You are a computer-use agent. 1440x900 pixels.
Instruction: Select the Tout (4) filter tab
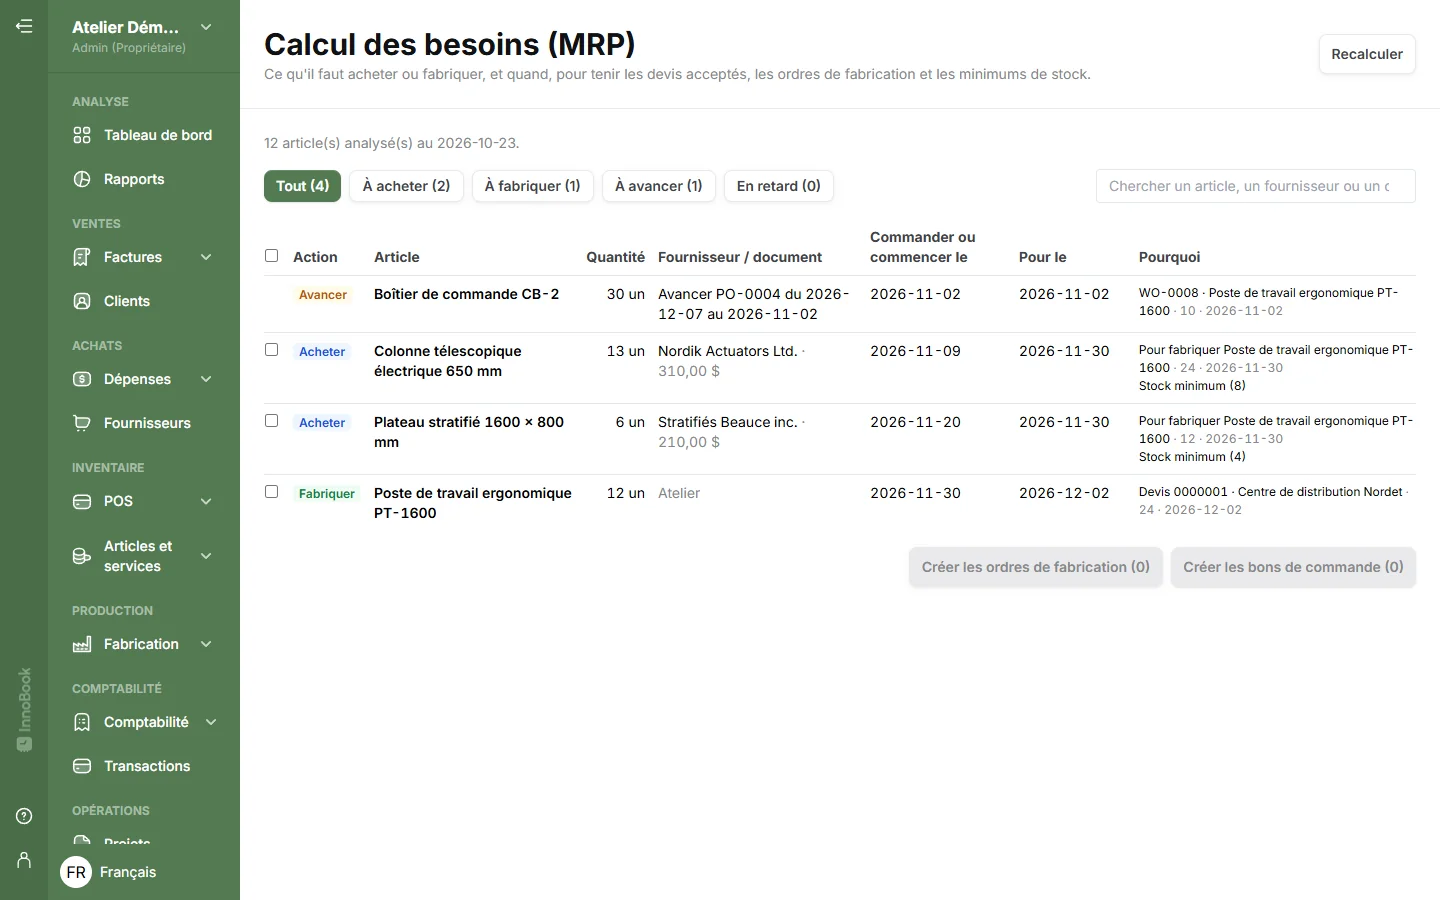click(302, 186)
